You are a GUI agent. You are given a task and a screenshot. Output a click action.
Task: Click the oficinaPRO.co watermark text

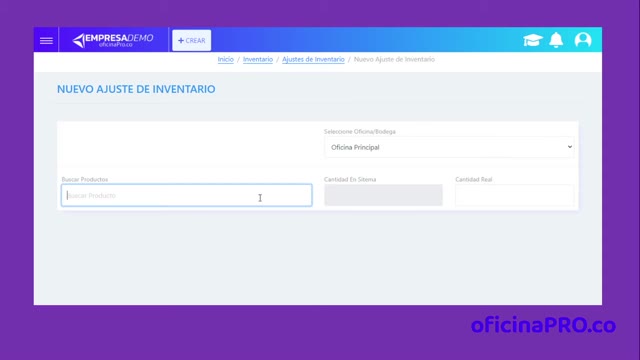coord(543,325)
